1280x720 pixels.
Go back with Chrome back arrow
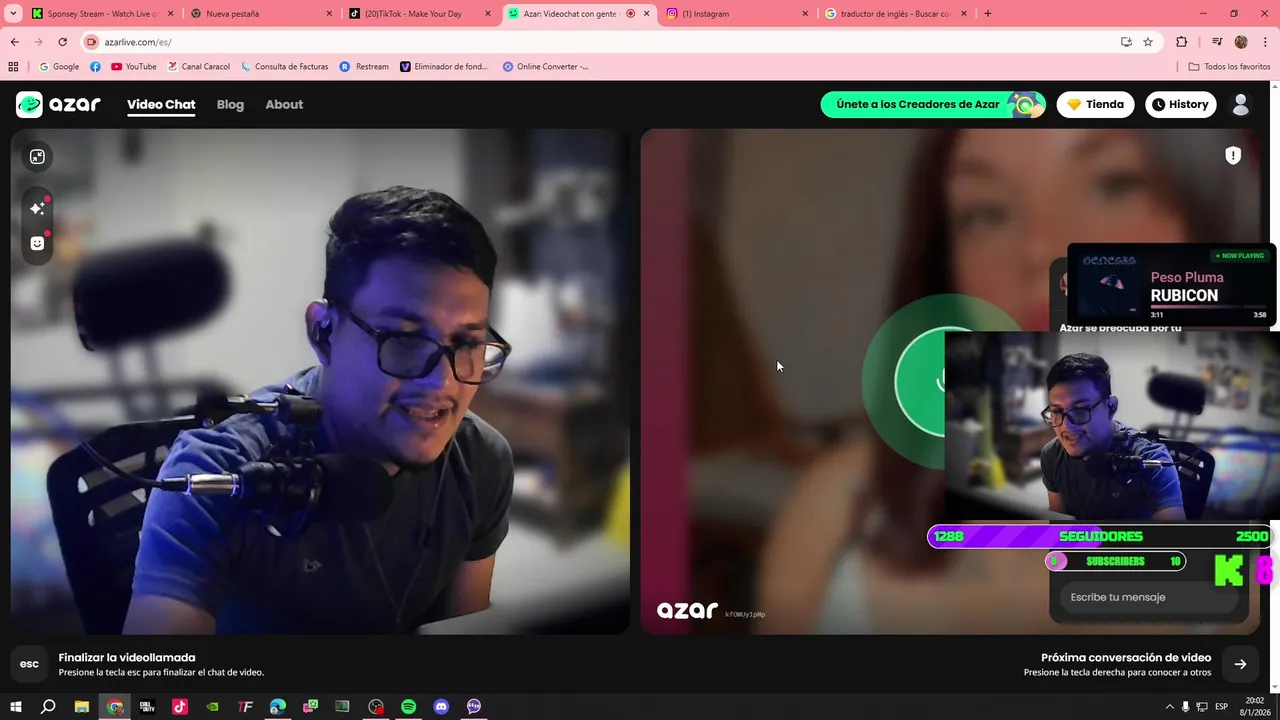(14, 42)
